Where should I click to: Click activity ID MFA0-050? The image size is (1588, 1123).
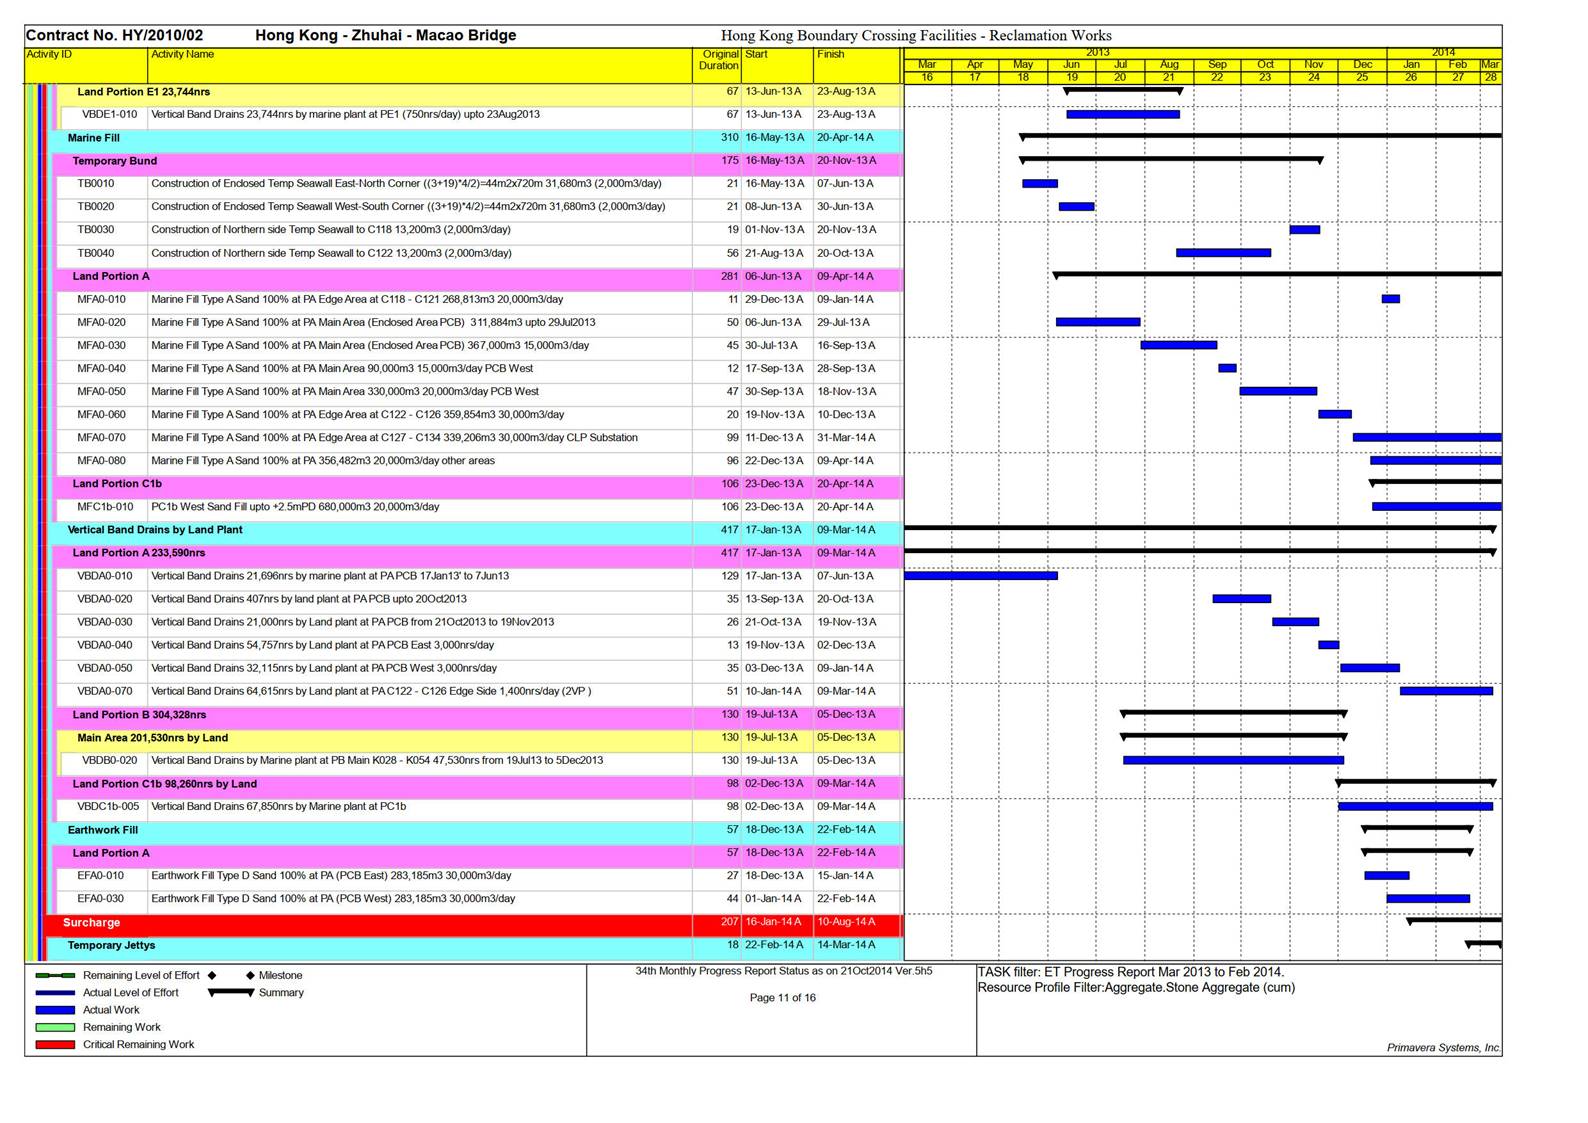[102, 392]
